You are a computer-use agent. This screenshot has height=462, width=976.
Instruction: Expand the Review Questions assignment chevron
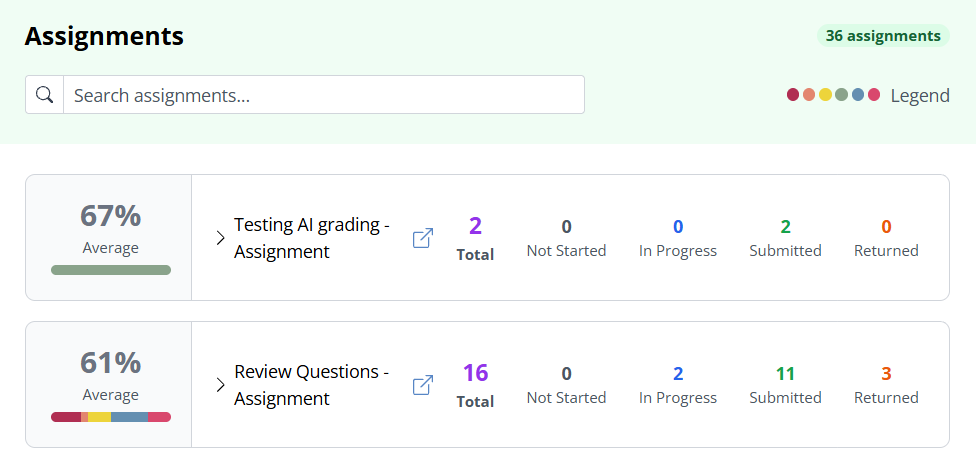[220, 385]
